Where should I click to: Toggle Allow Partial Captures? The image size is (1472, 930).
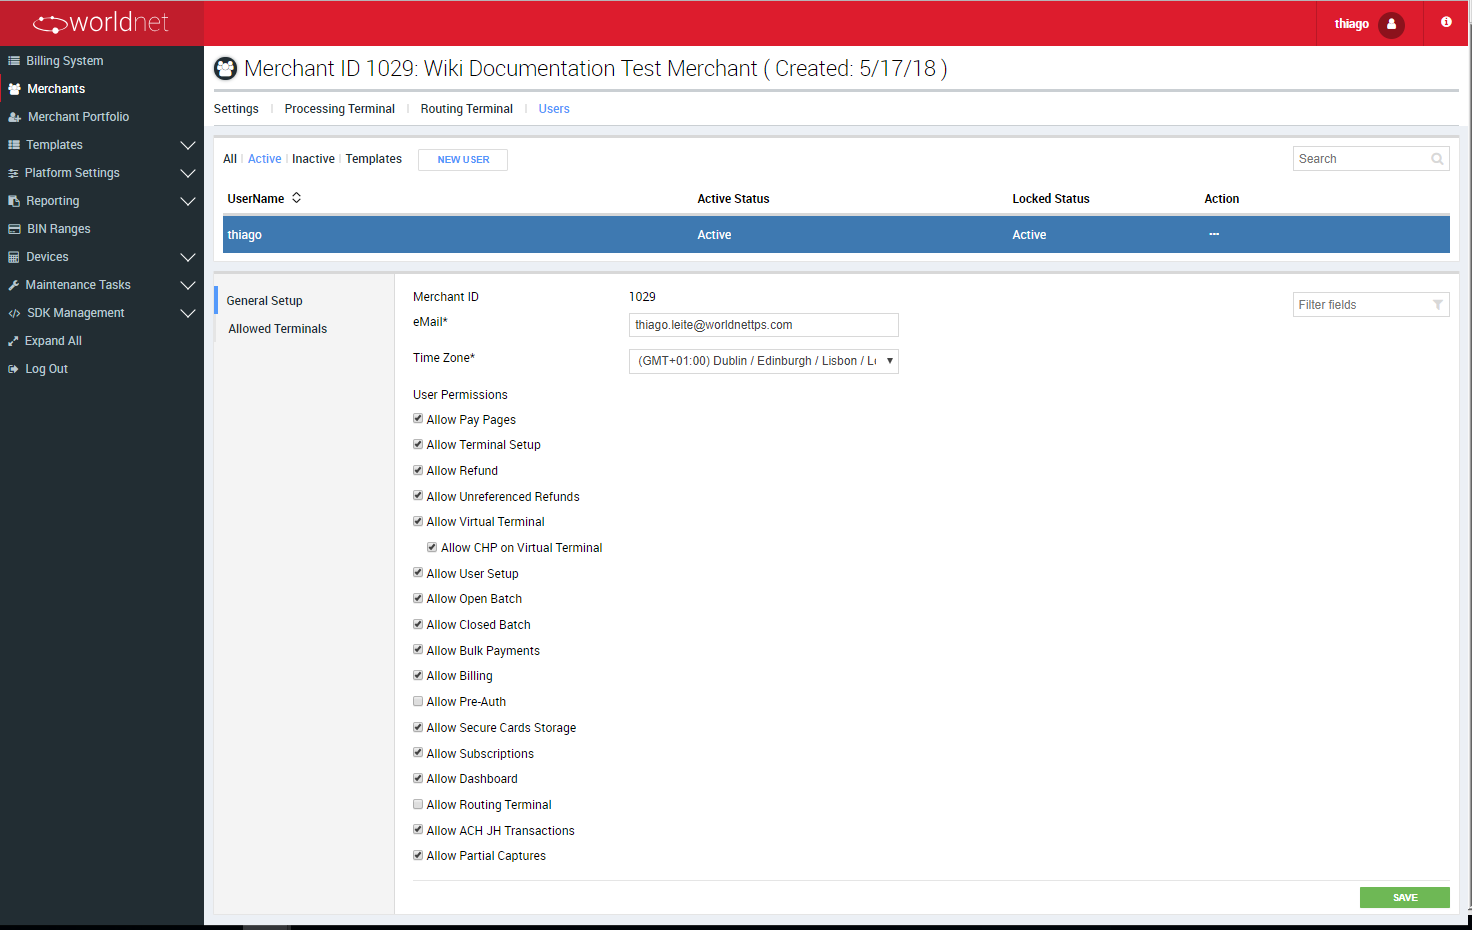pos(418,855)
